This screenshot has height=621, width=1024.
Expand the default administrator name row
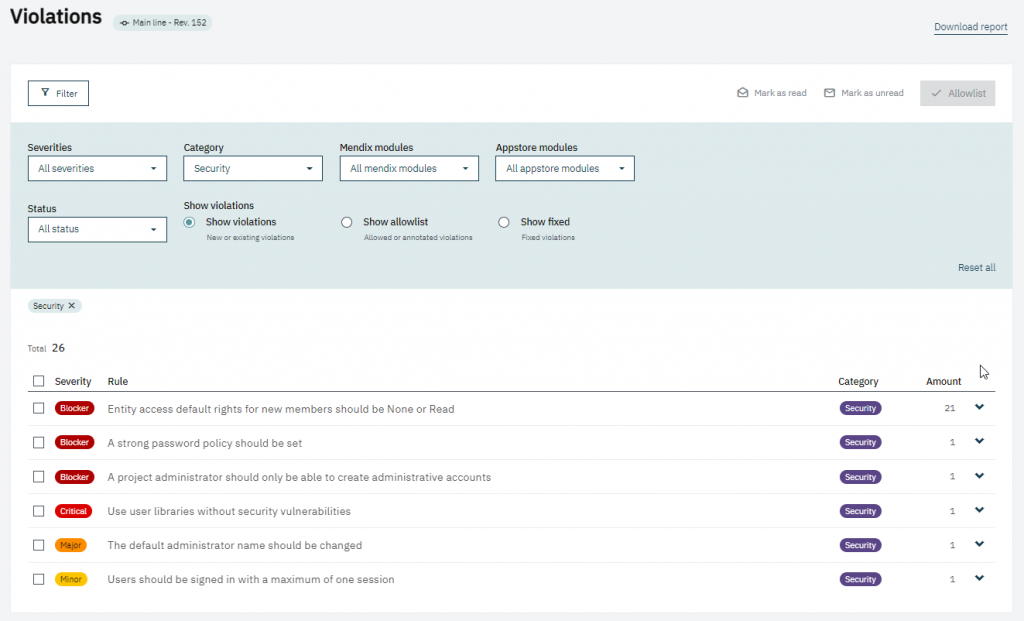[979, 544]
